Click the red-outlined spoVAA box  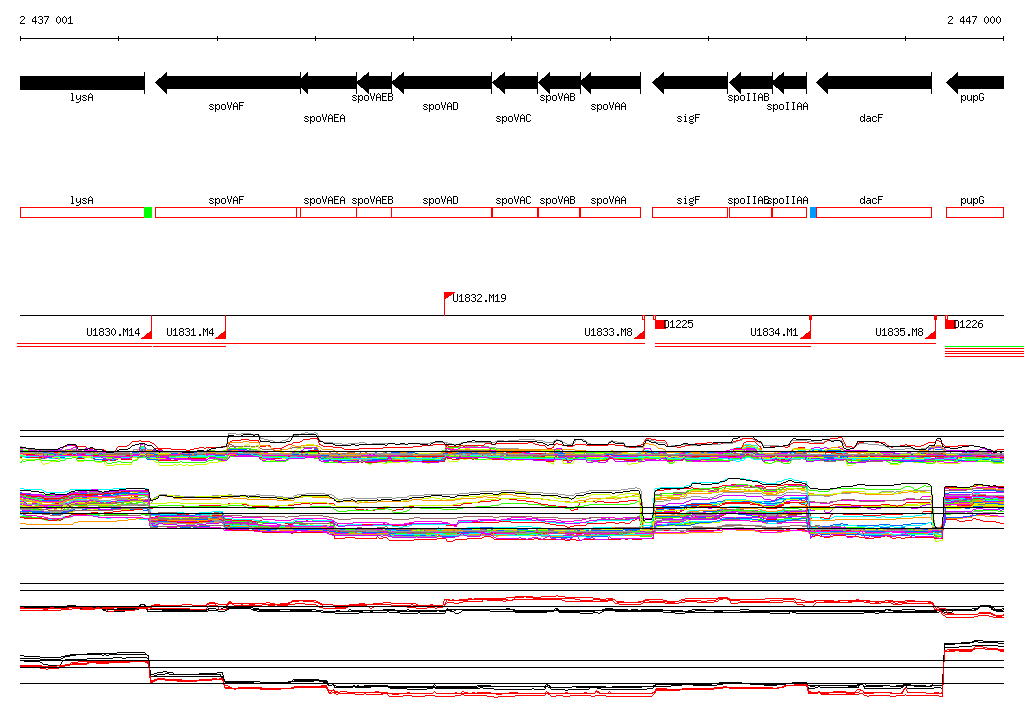tap(611, 212)
